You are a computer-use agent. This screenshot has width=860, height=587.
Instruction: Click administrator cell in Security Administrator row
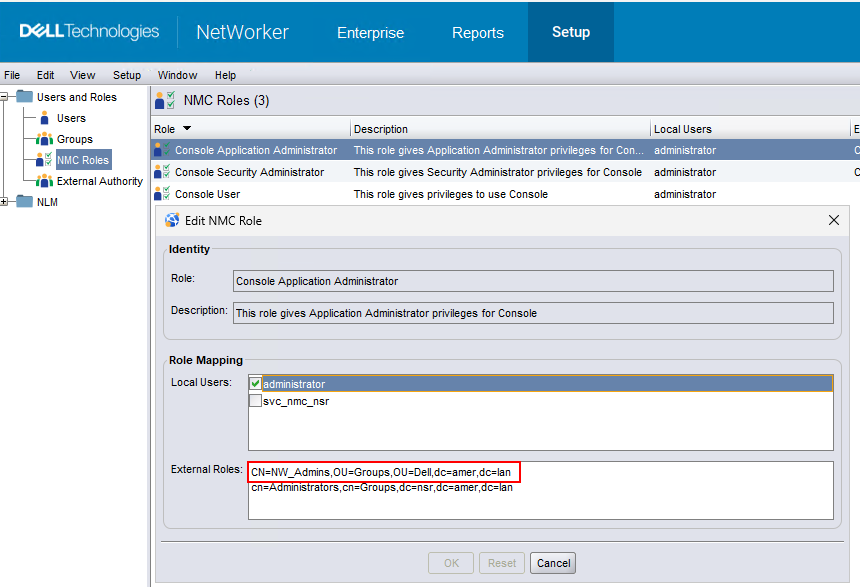click(x=685, y=172)
